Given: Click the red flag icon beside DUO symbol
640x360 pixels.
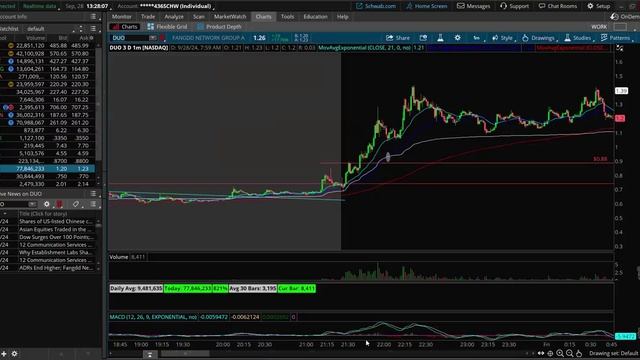Looking at the screenshot, I should tap(162, 38).
